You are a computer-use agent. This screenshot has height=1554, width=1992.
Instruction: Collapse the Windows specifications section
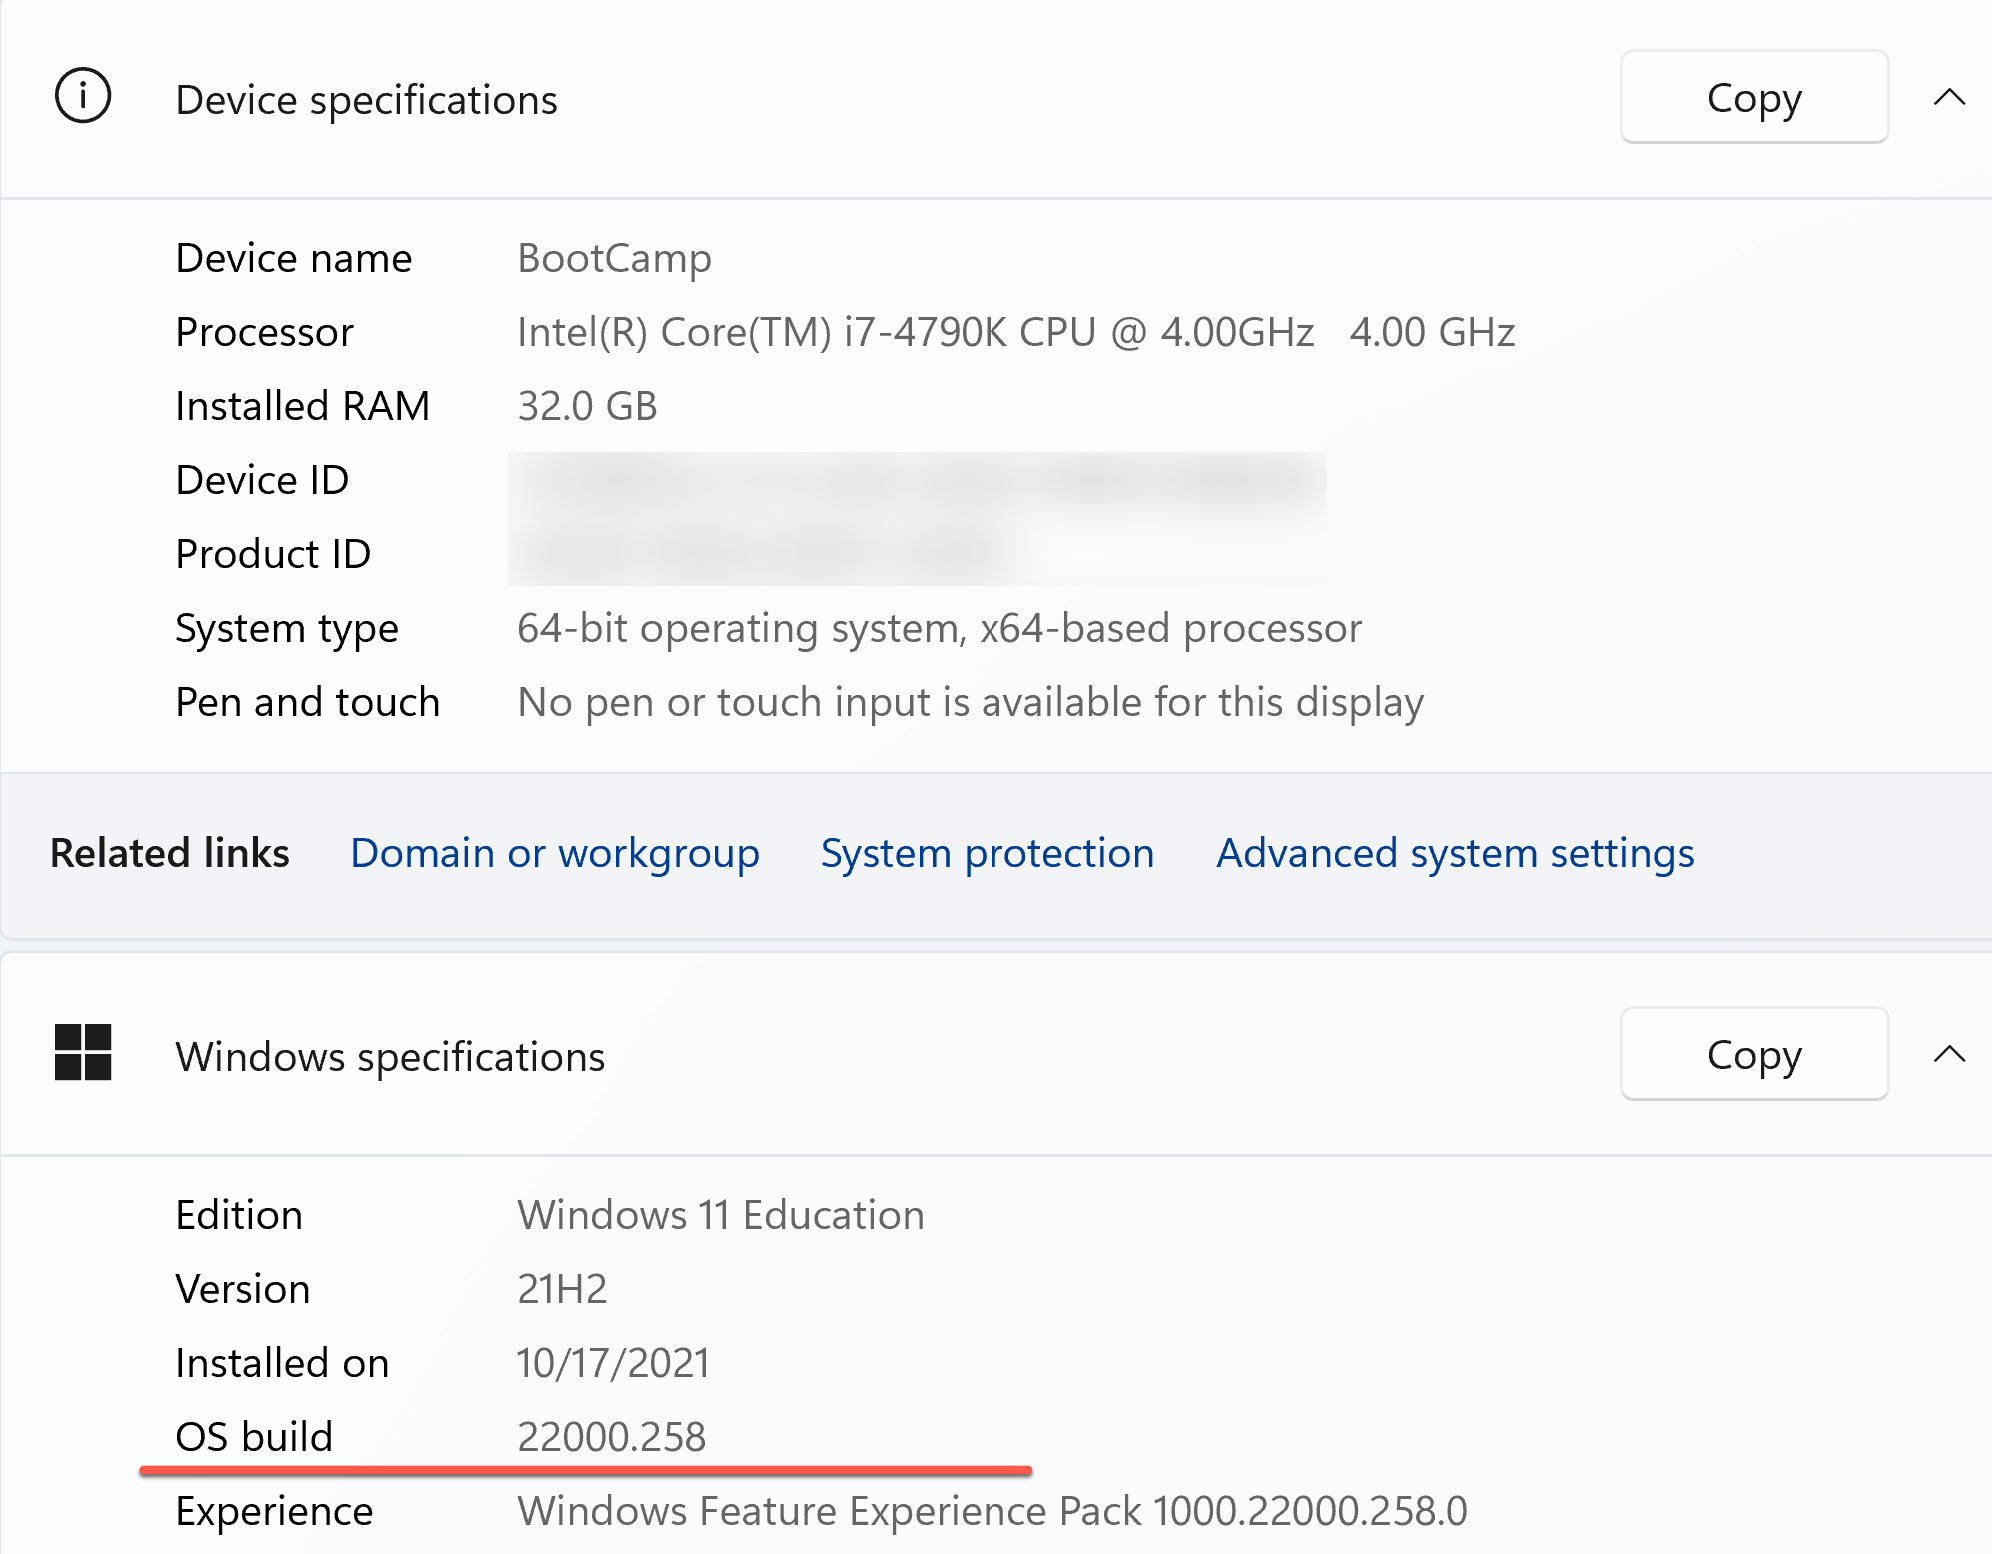coord(1949,1054)
